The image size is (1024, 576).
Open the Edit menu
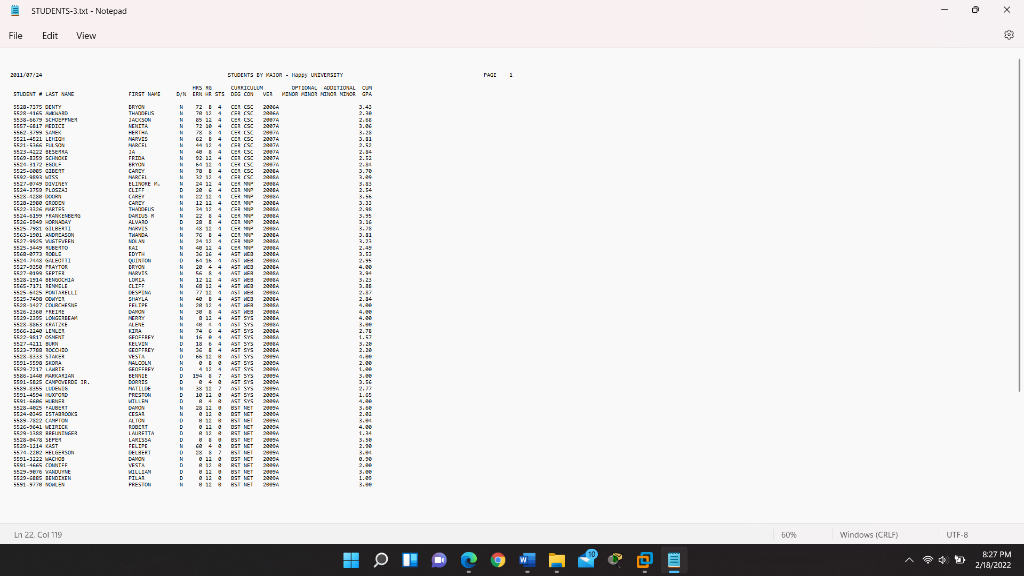49,35
